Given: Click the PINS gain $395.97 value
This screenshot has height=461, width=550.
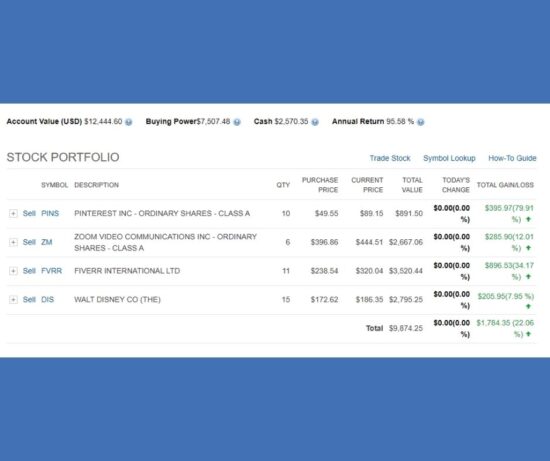Looking at the screenshot, I should pyautogui.click(x=509, y=214).
